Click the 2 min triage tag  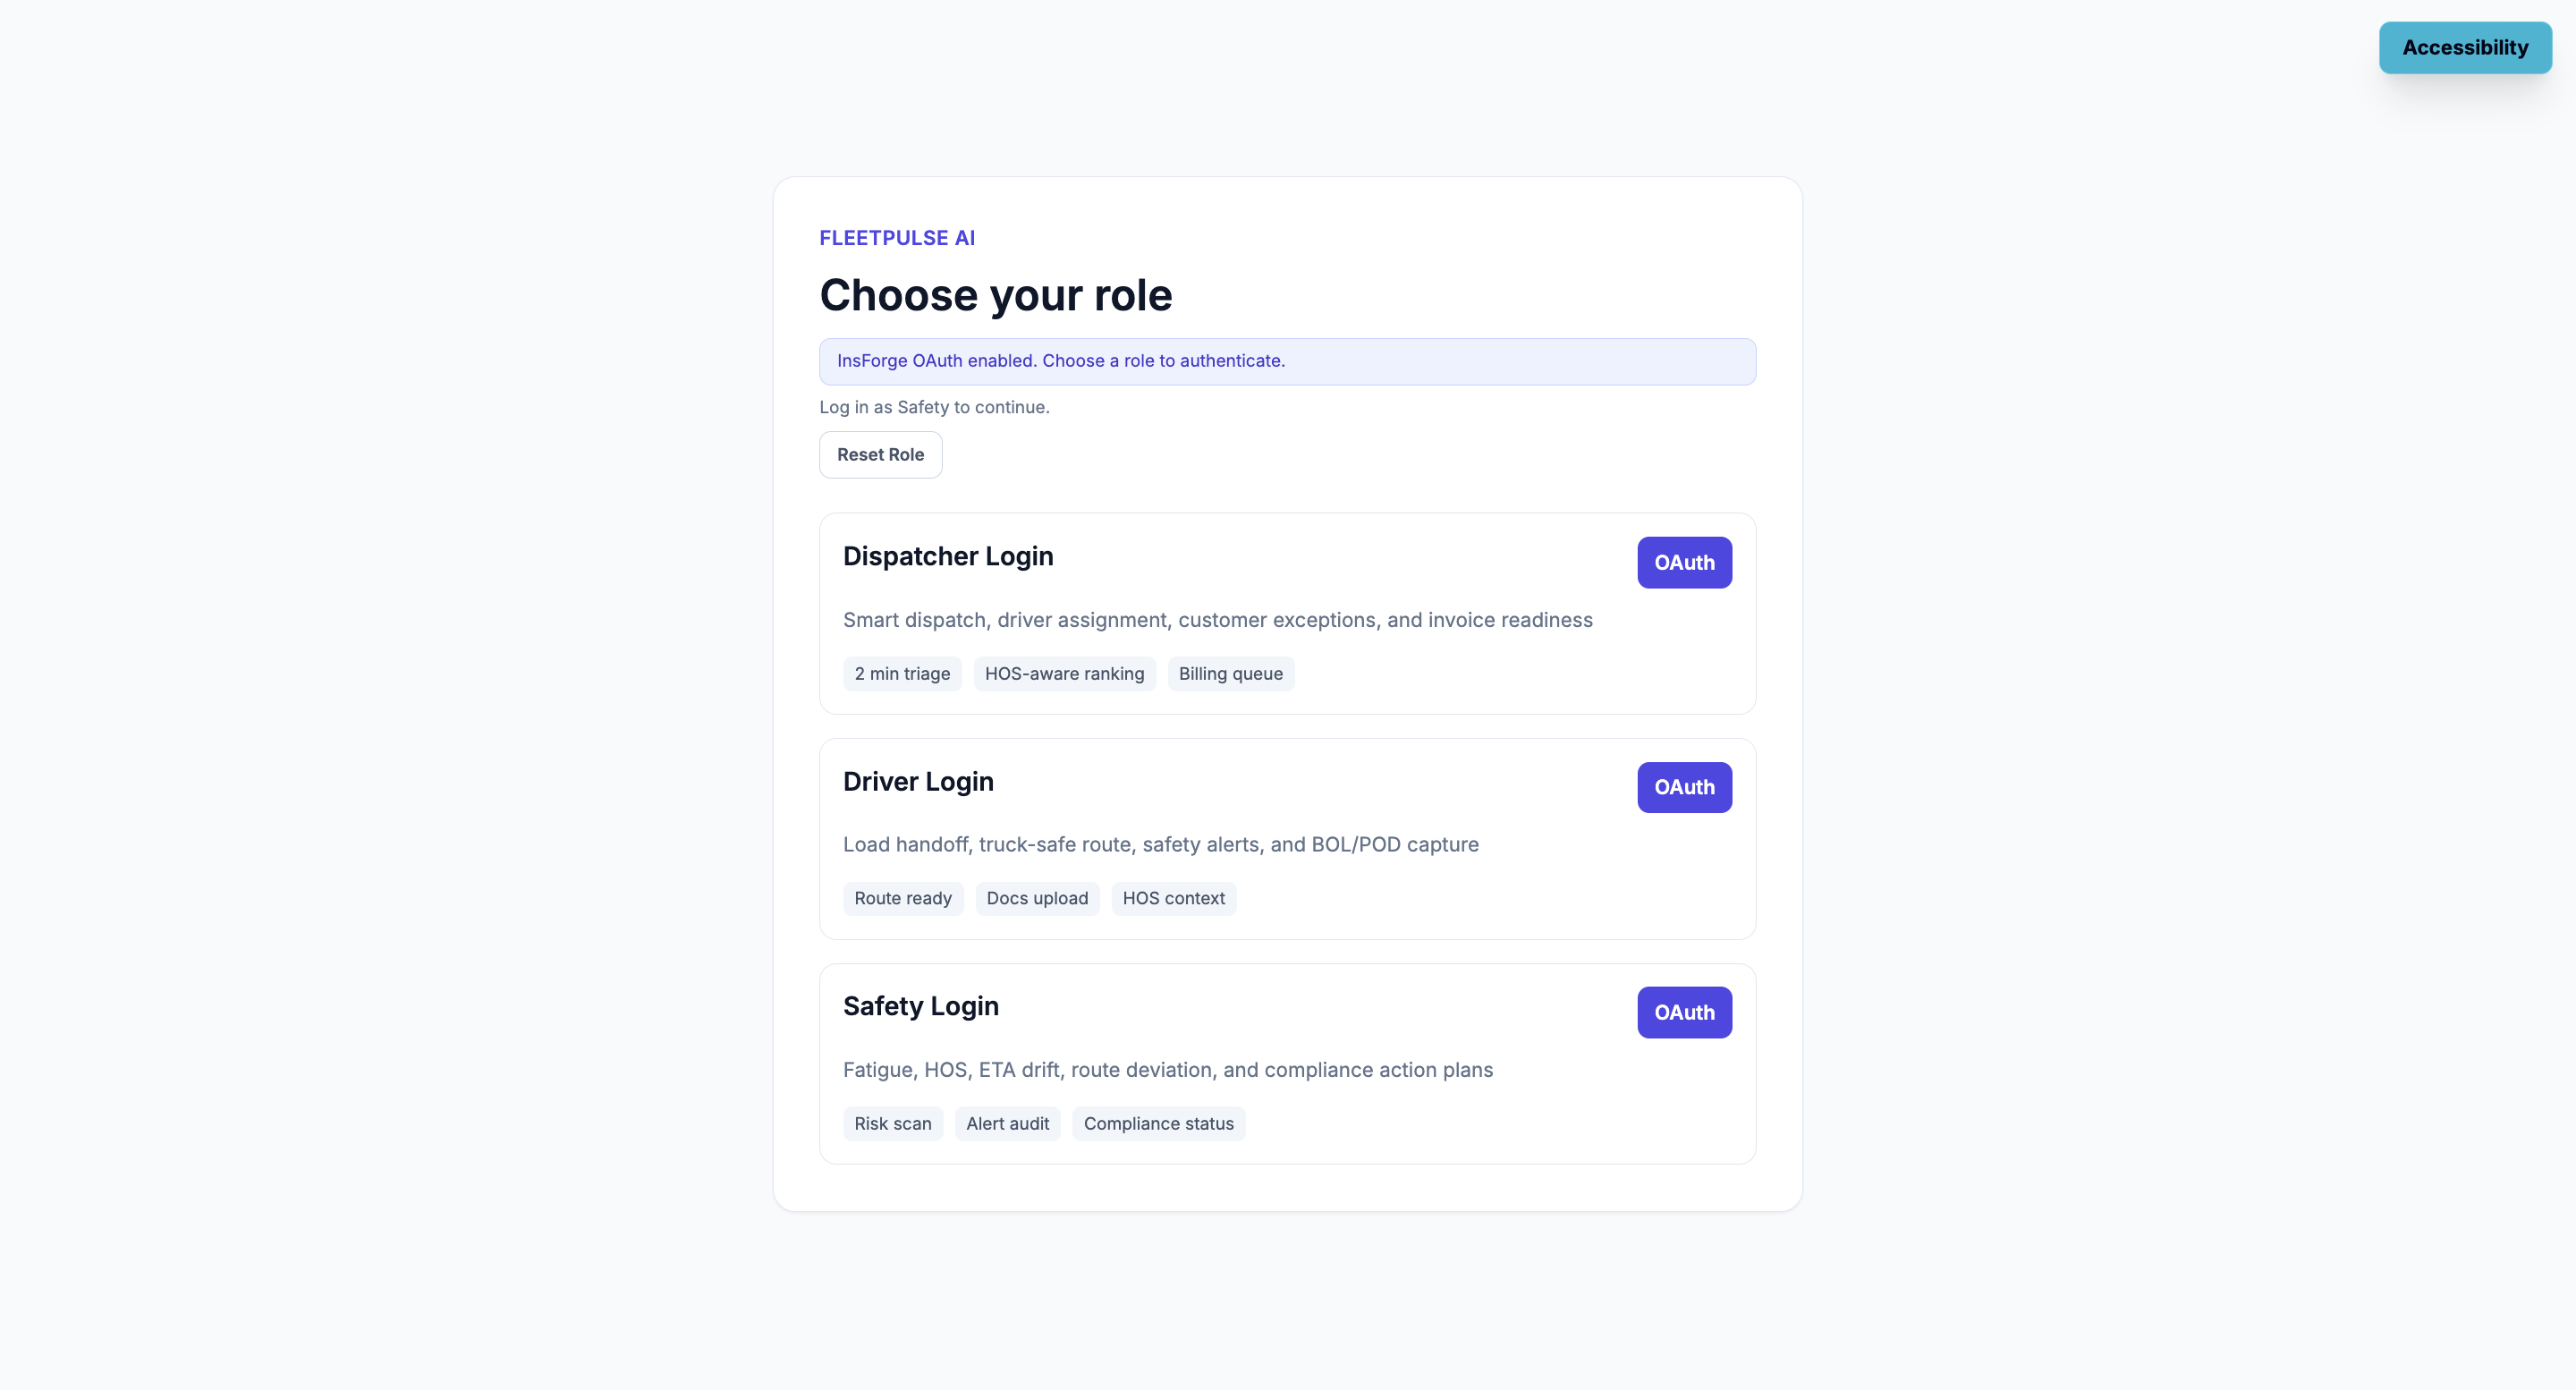901,674
